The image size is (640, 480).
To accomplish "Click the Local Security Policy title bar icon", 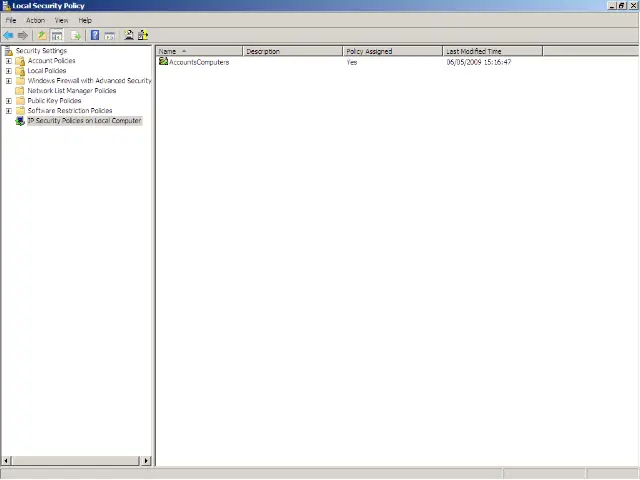I will click(6, 6).
